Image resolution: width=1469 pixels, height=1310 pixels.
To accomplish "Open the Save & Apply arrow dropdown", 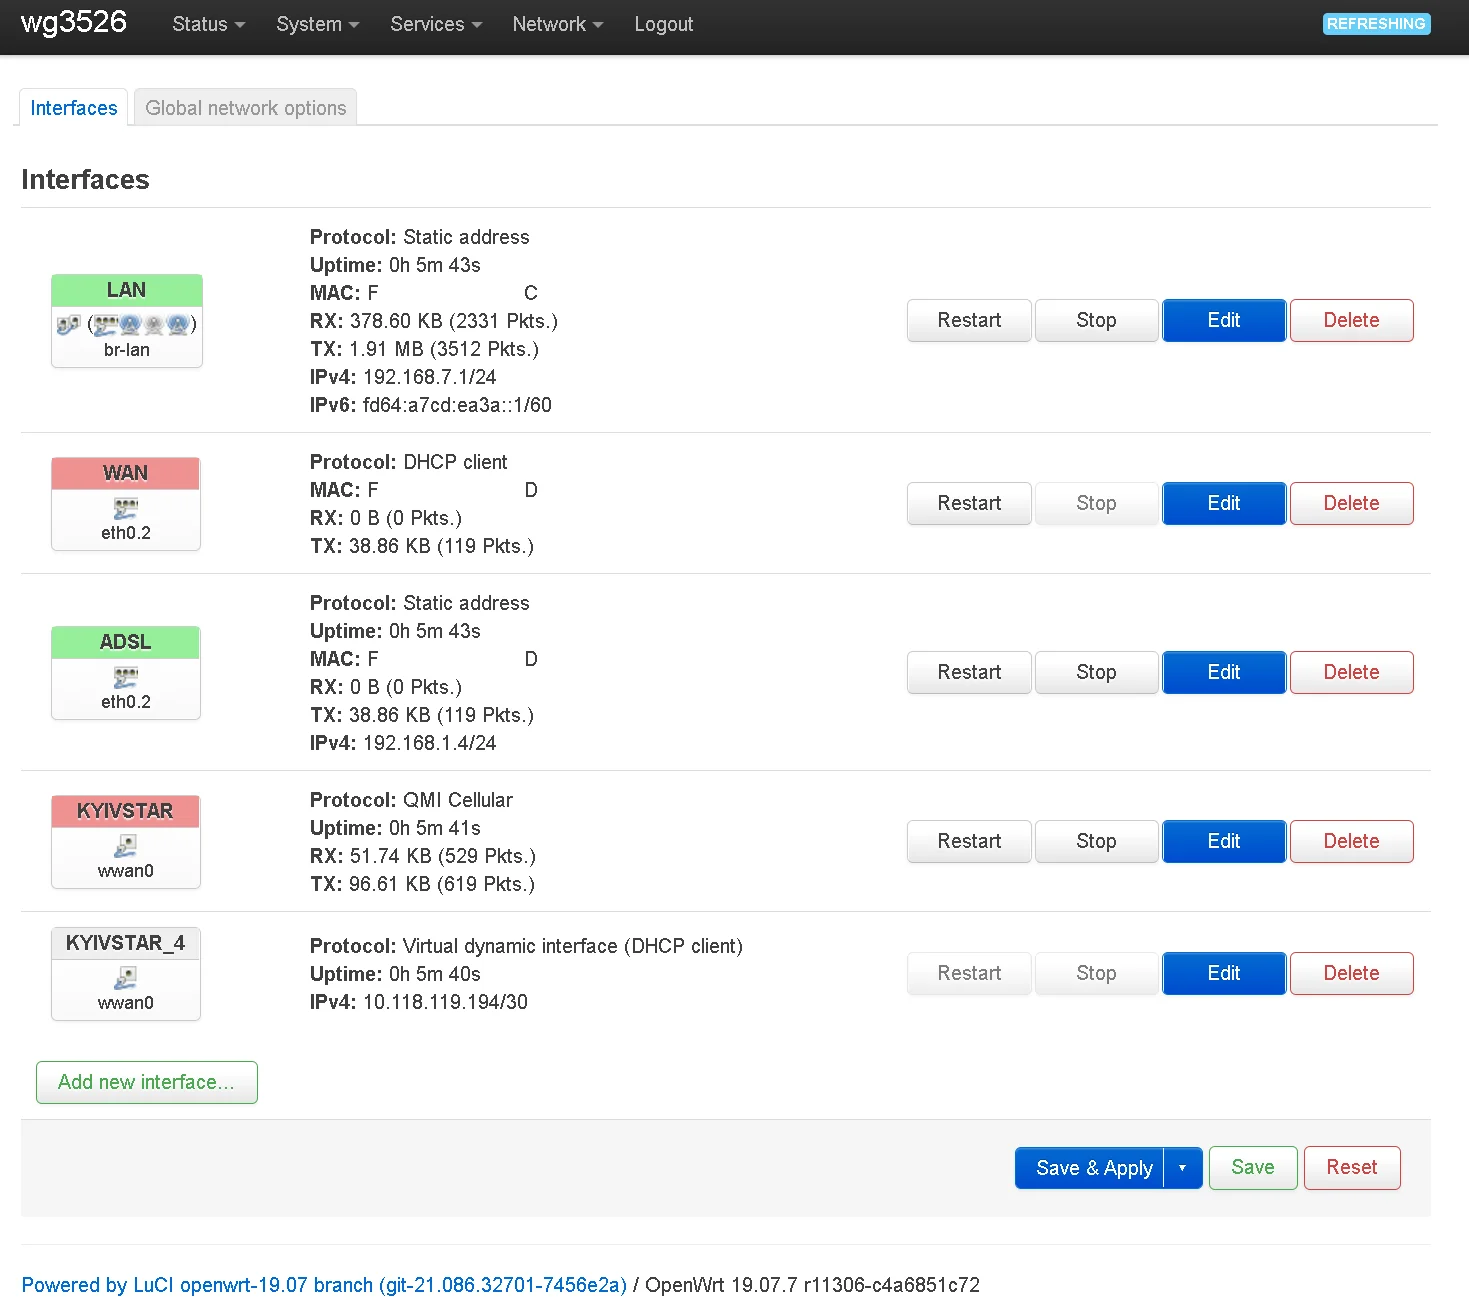I will (1182, 1168).
